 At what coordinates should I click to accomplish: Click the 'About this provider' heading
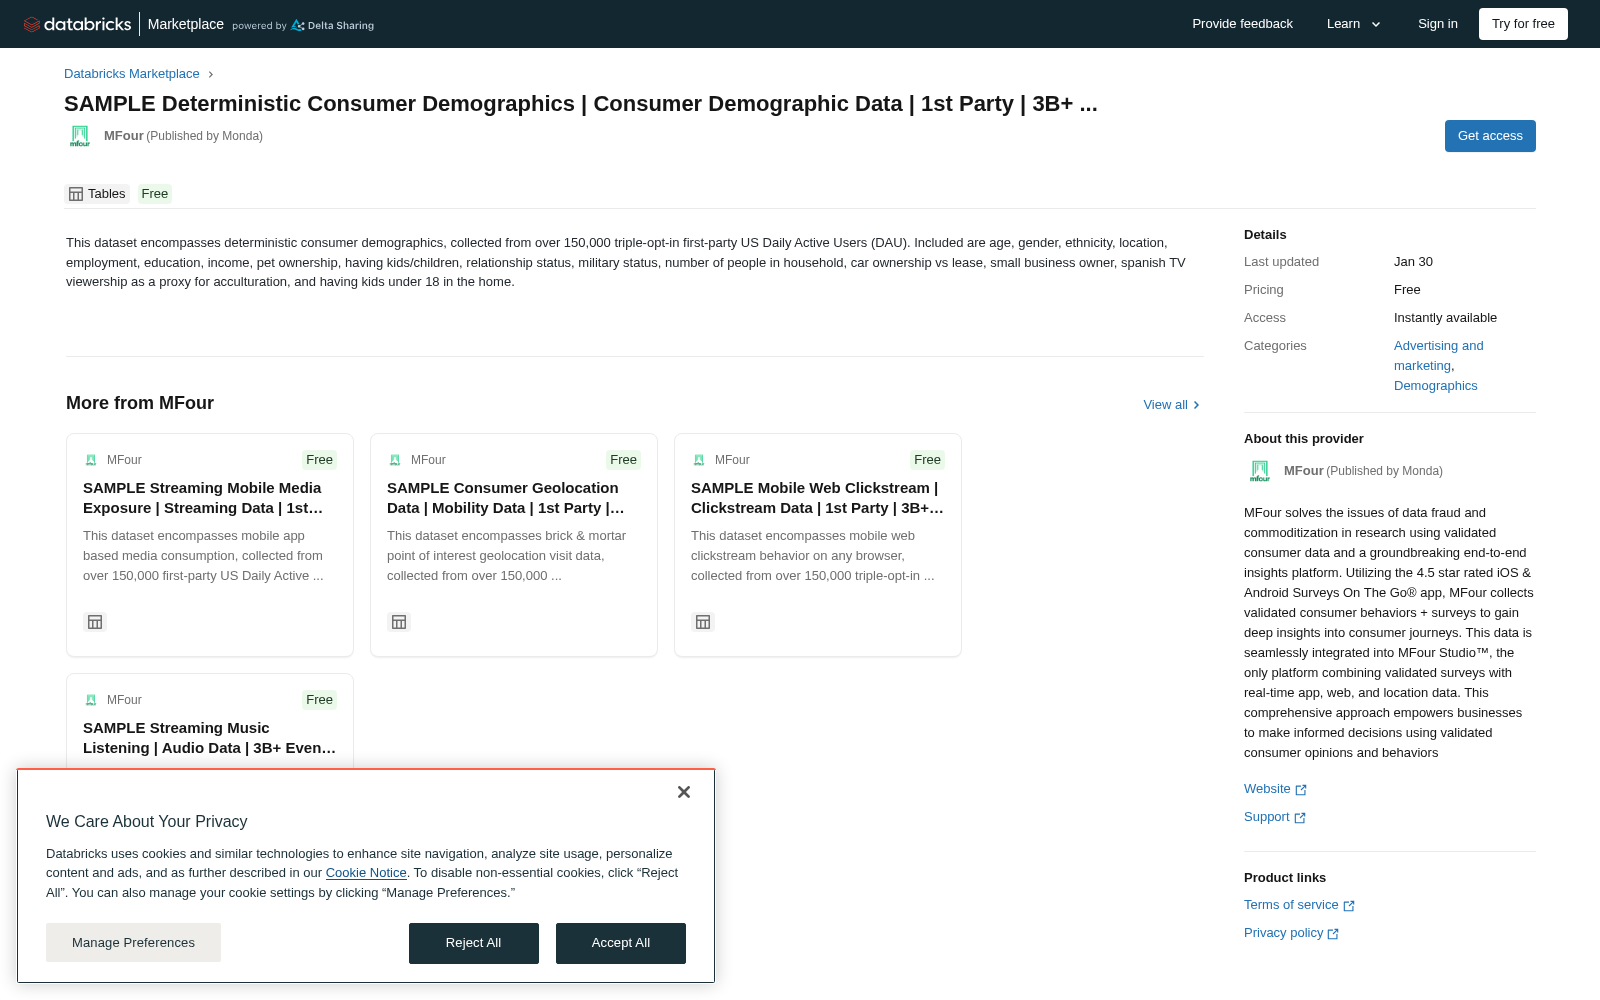click(x=1304, y=439)
